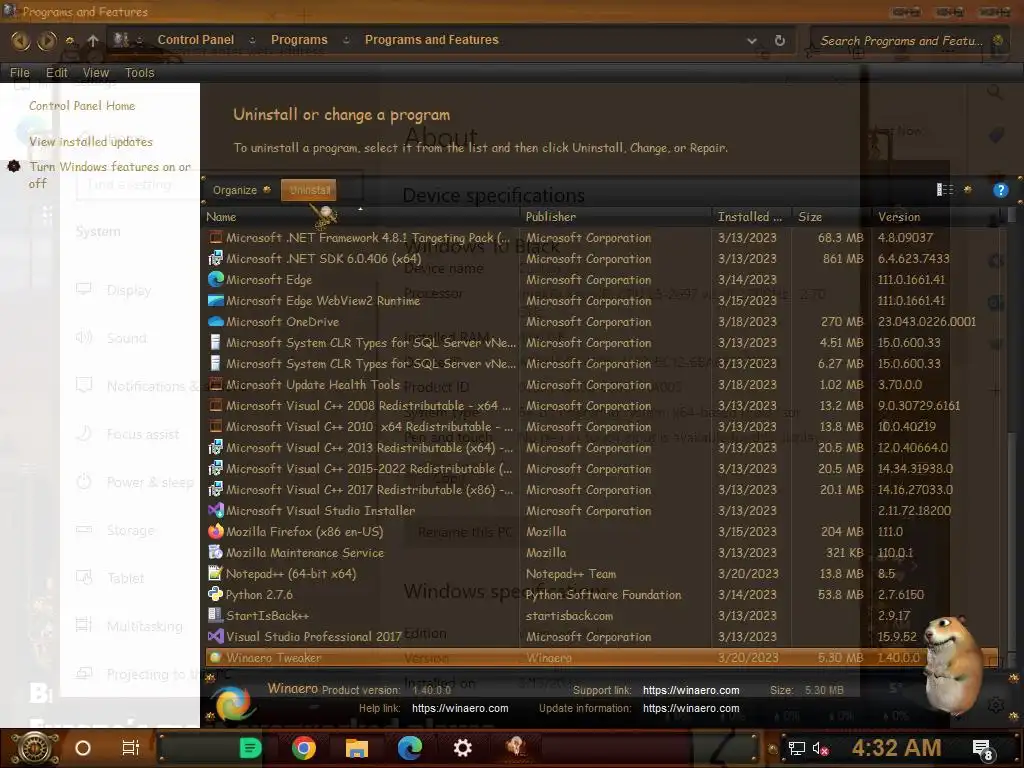
Task: Select the Mozilla Maintenance Service icon
Action: (x=215, y=552)
